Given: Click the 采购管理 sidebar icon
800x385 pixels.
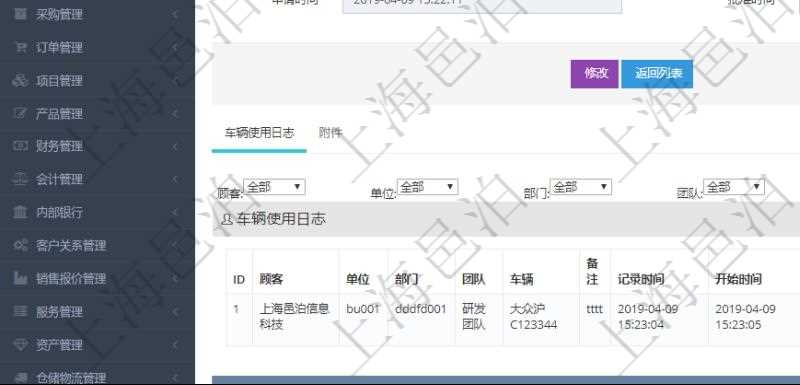Looking at the screenshot, I should (x=20, y=14).
